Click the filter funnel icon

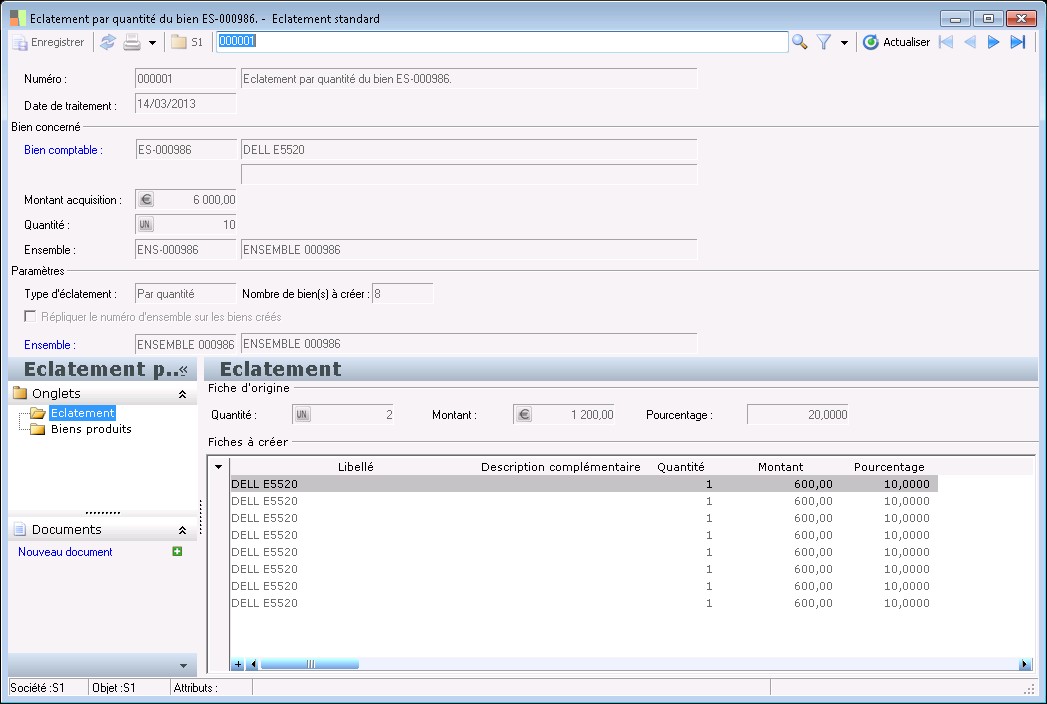click(824, 42)
